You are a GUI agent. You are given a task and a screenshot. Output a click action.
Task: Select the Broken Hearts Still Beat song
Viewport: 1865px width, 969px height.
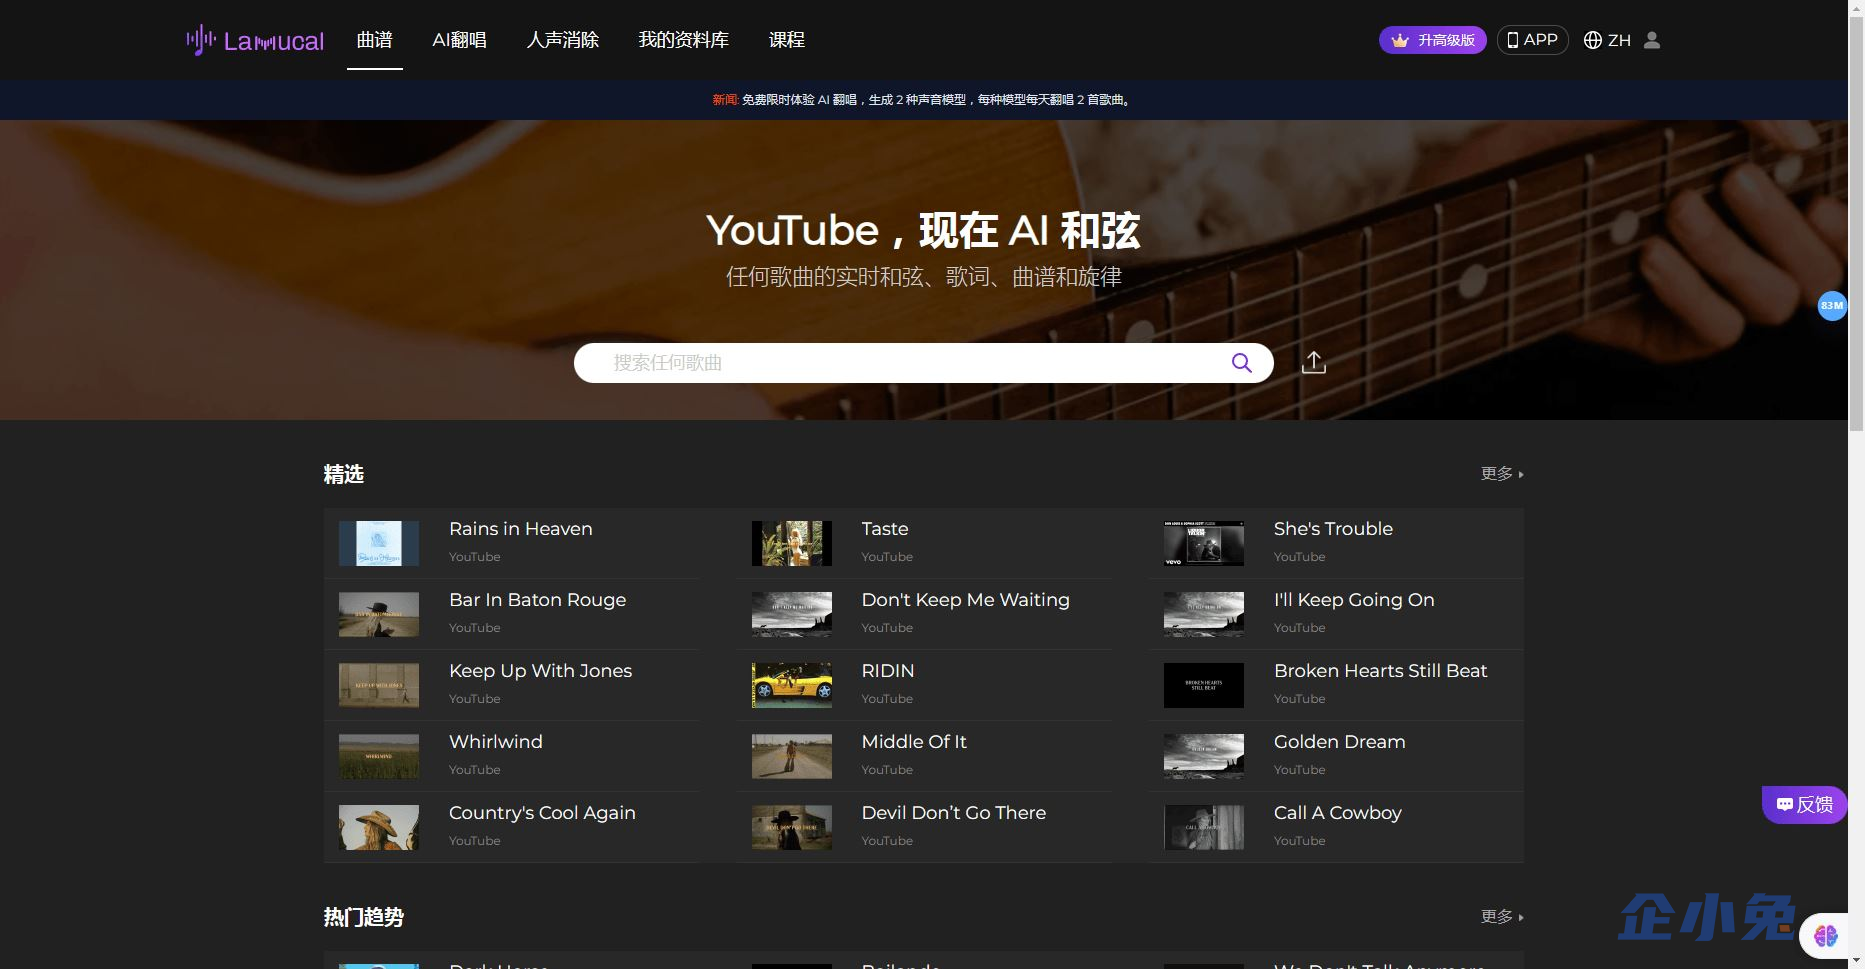point(1380,671)
